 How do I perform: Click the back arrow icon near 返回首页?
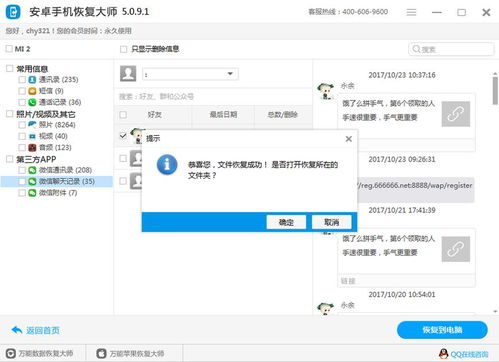(17, 330)
